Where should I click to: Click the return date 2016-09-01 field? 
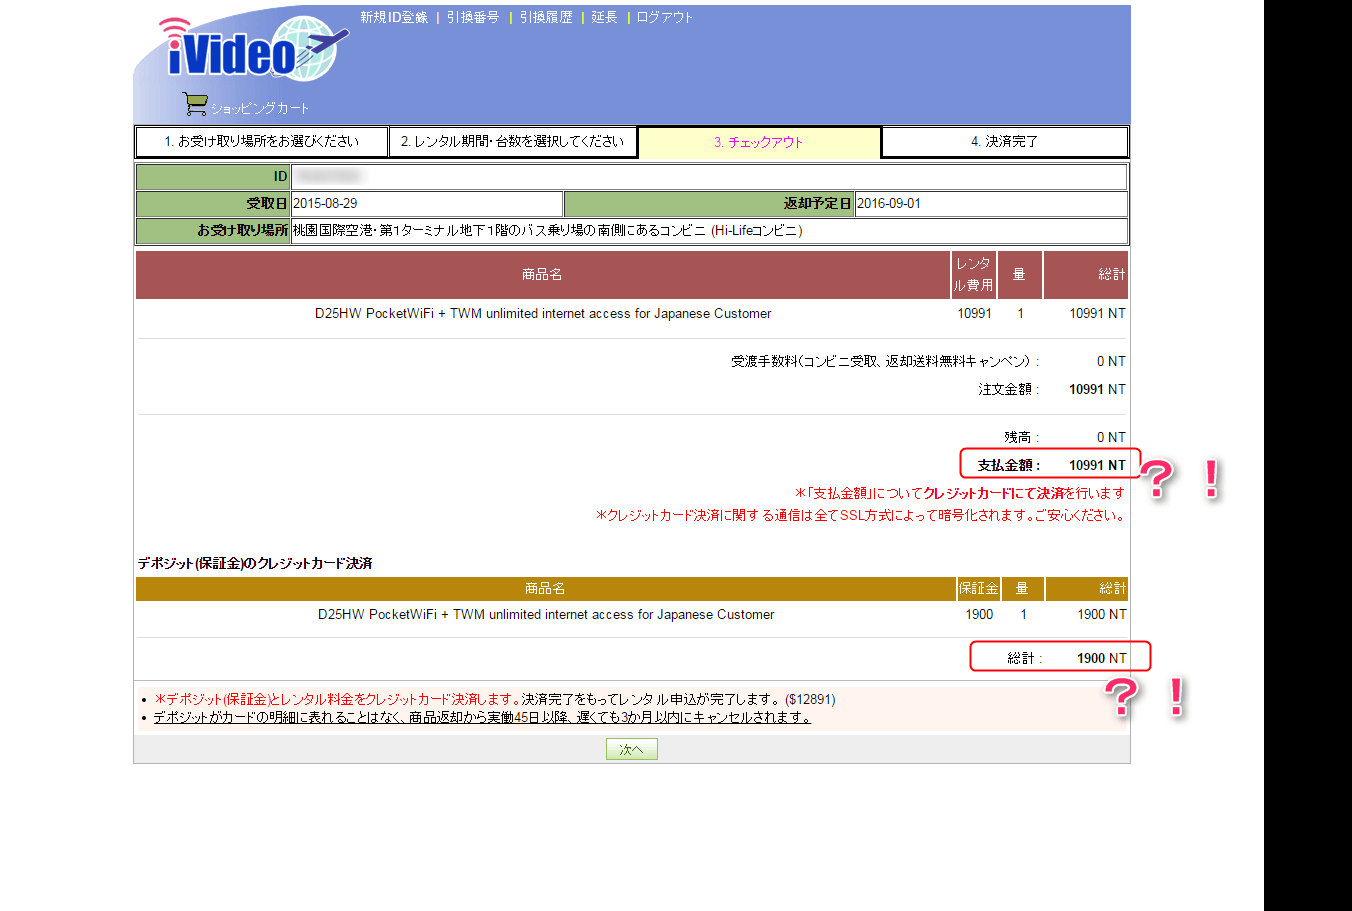(x=990, y=204)
